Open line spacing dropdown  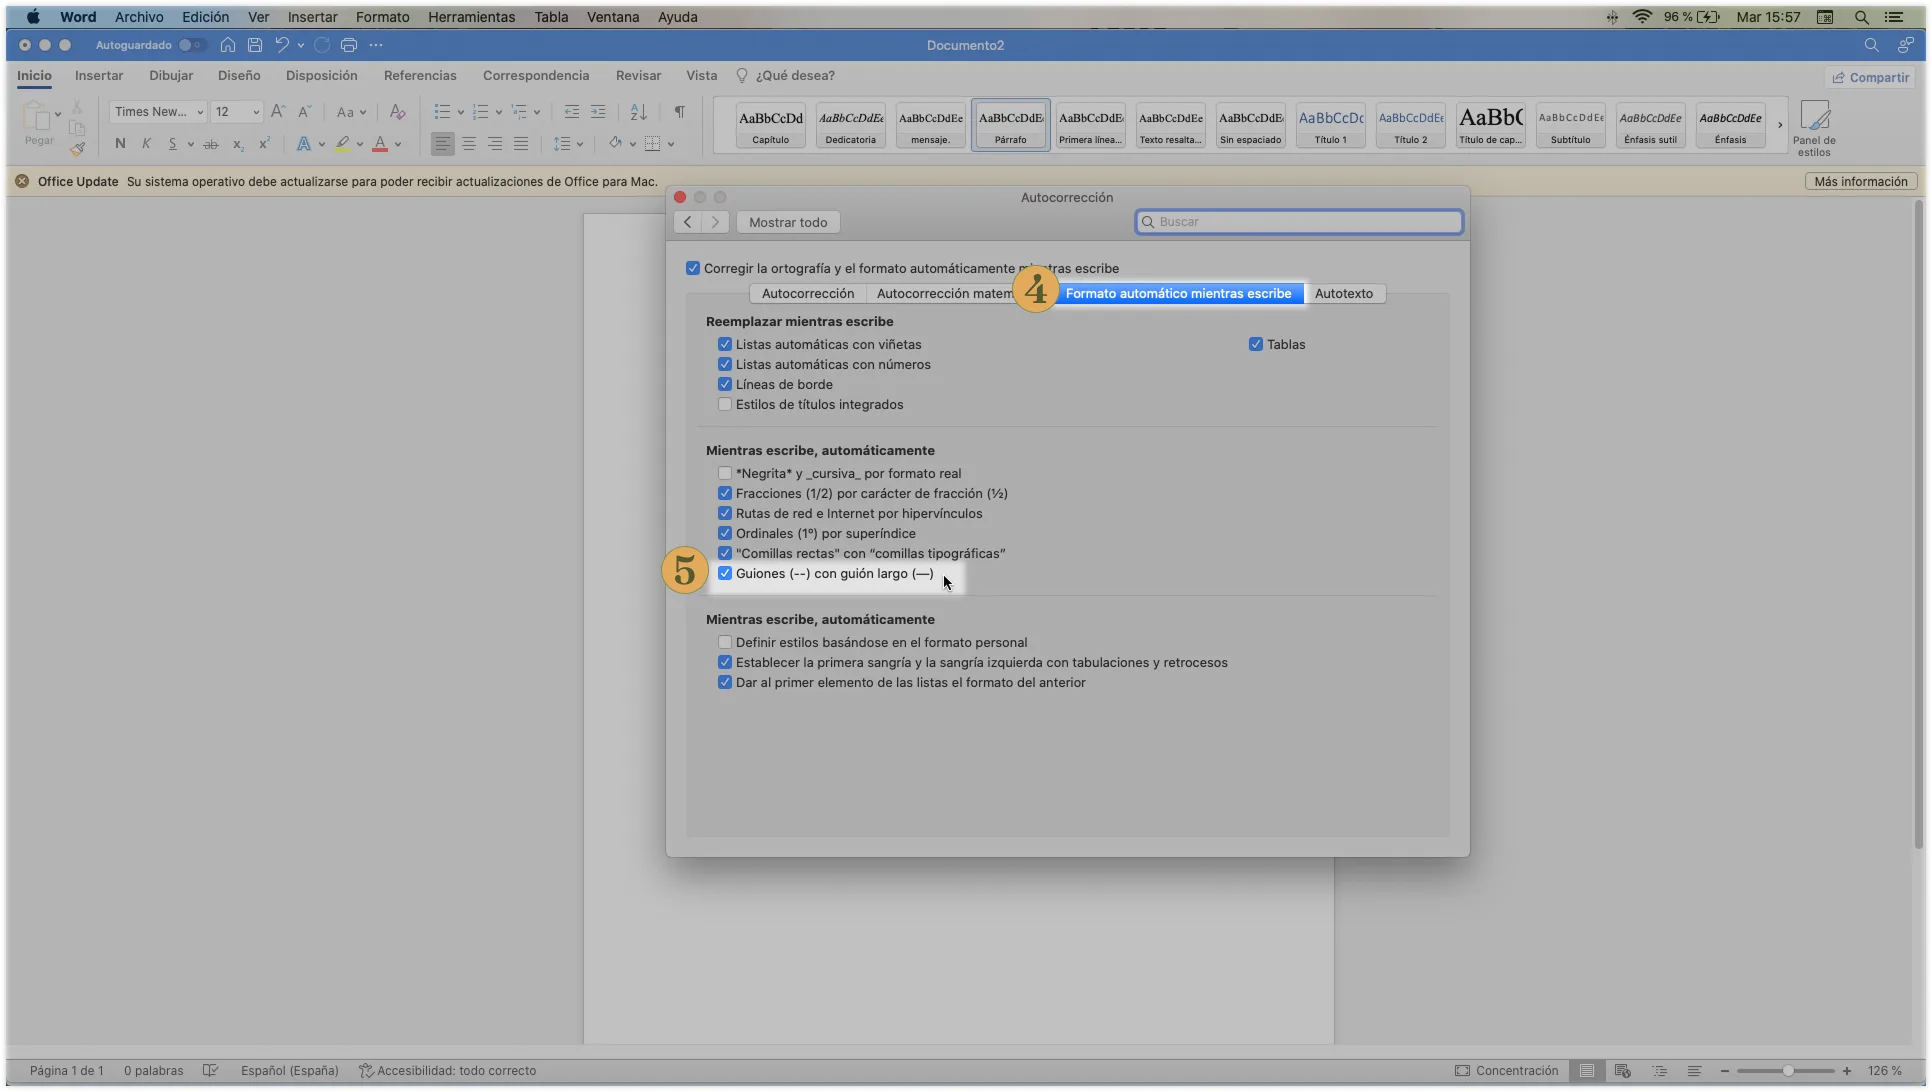[568, 144]
